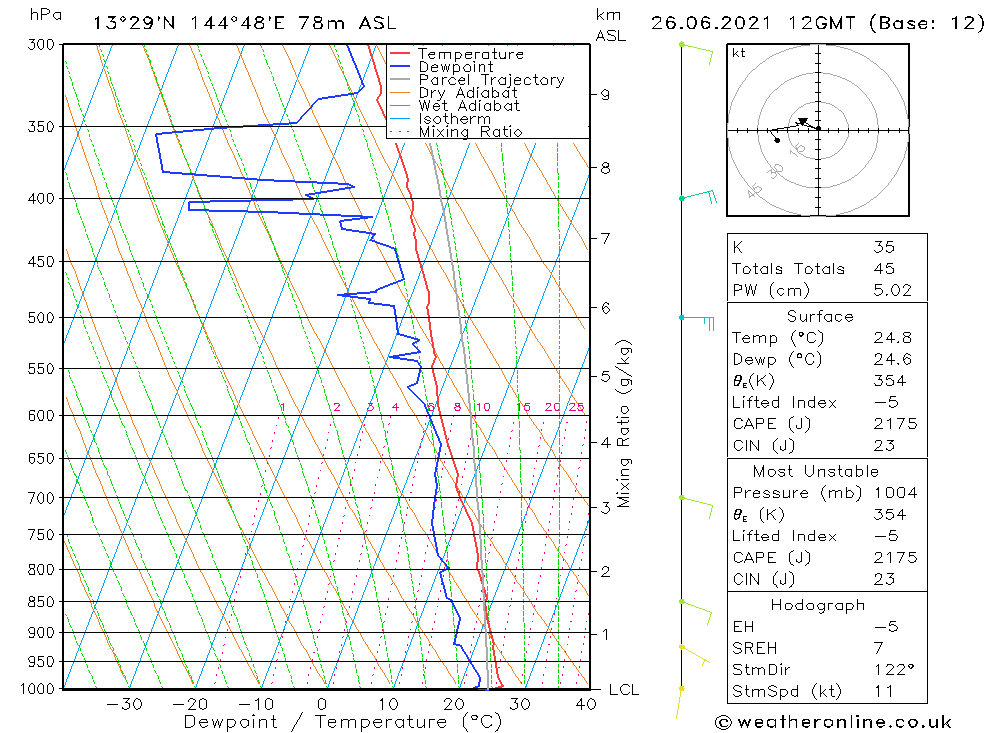Click the red Temperature legend line sample
1000x733 pixels.
pos(400,54)
